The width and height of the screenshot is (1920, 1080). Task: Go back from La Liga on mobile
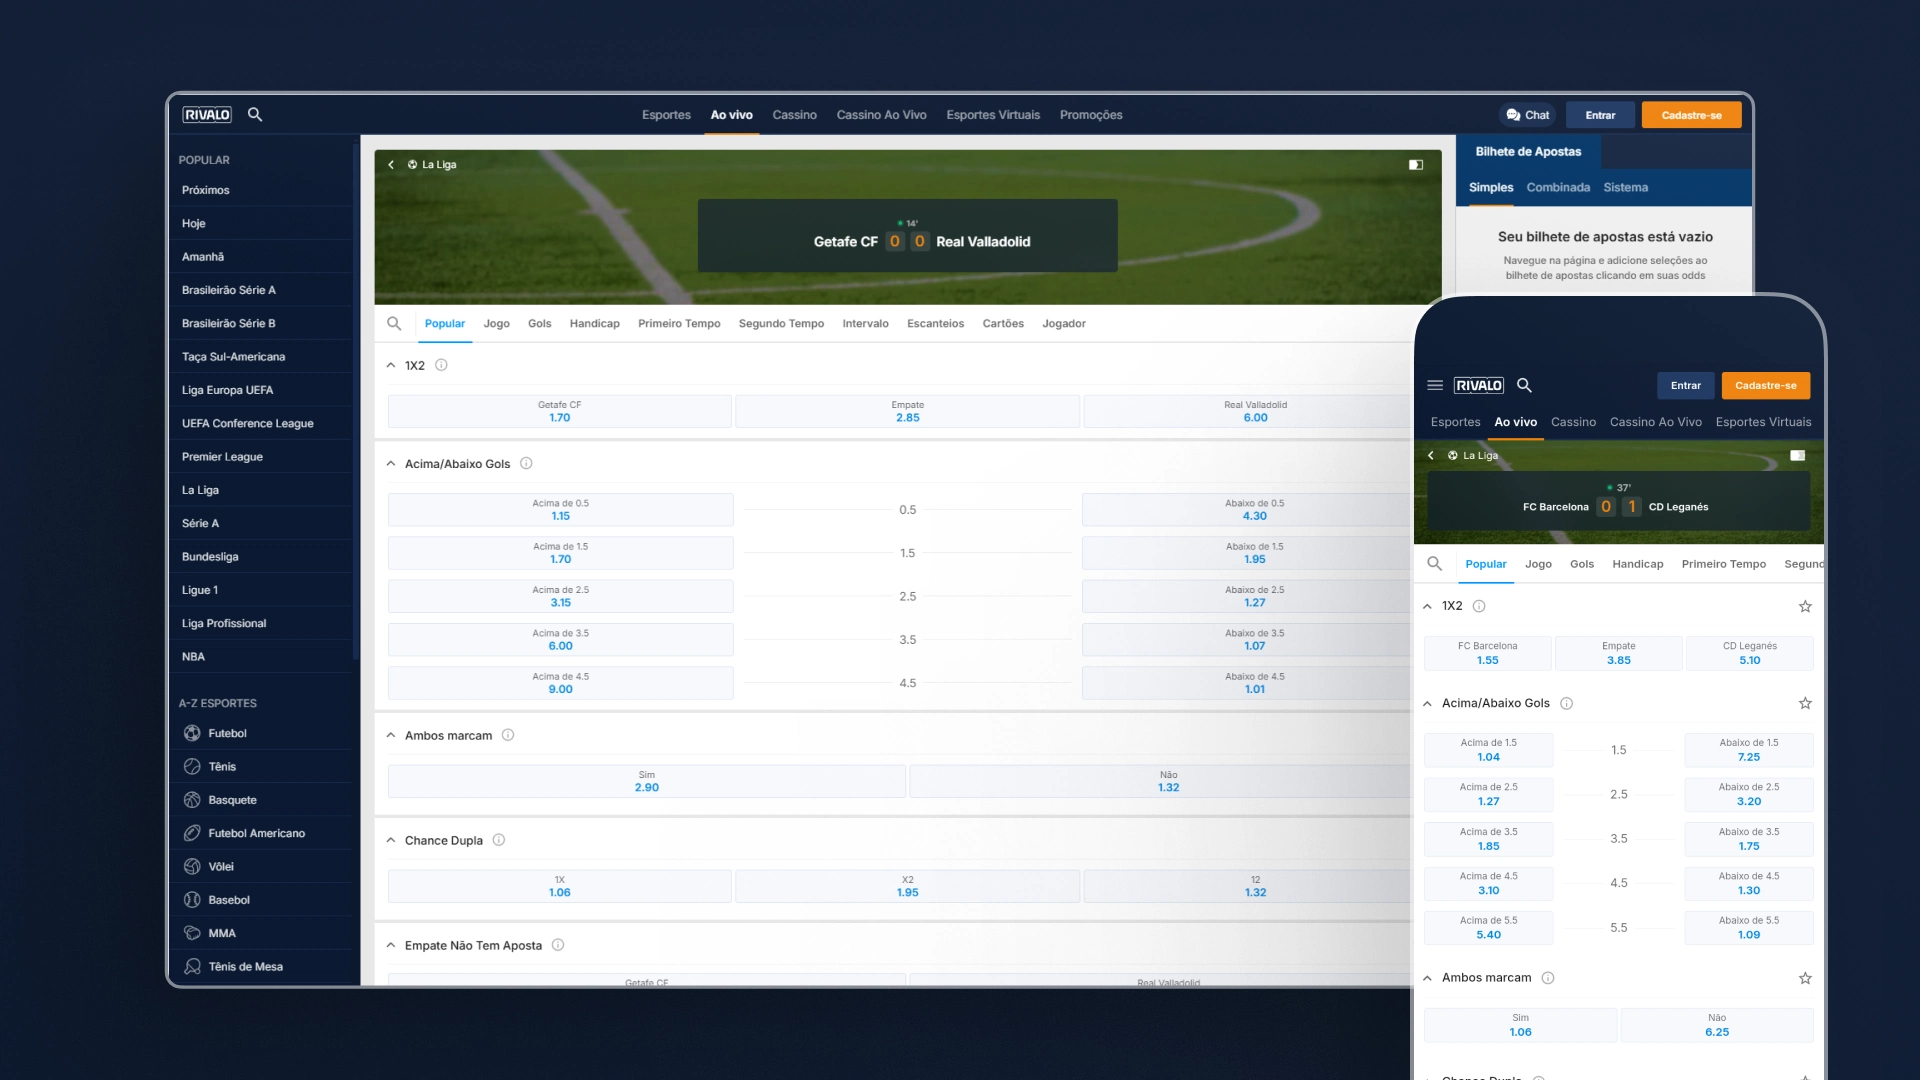coord(1431,456)
